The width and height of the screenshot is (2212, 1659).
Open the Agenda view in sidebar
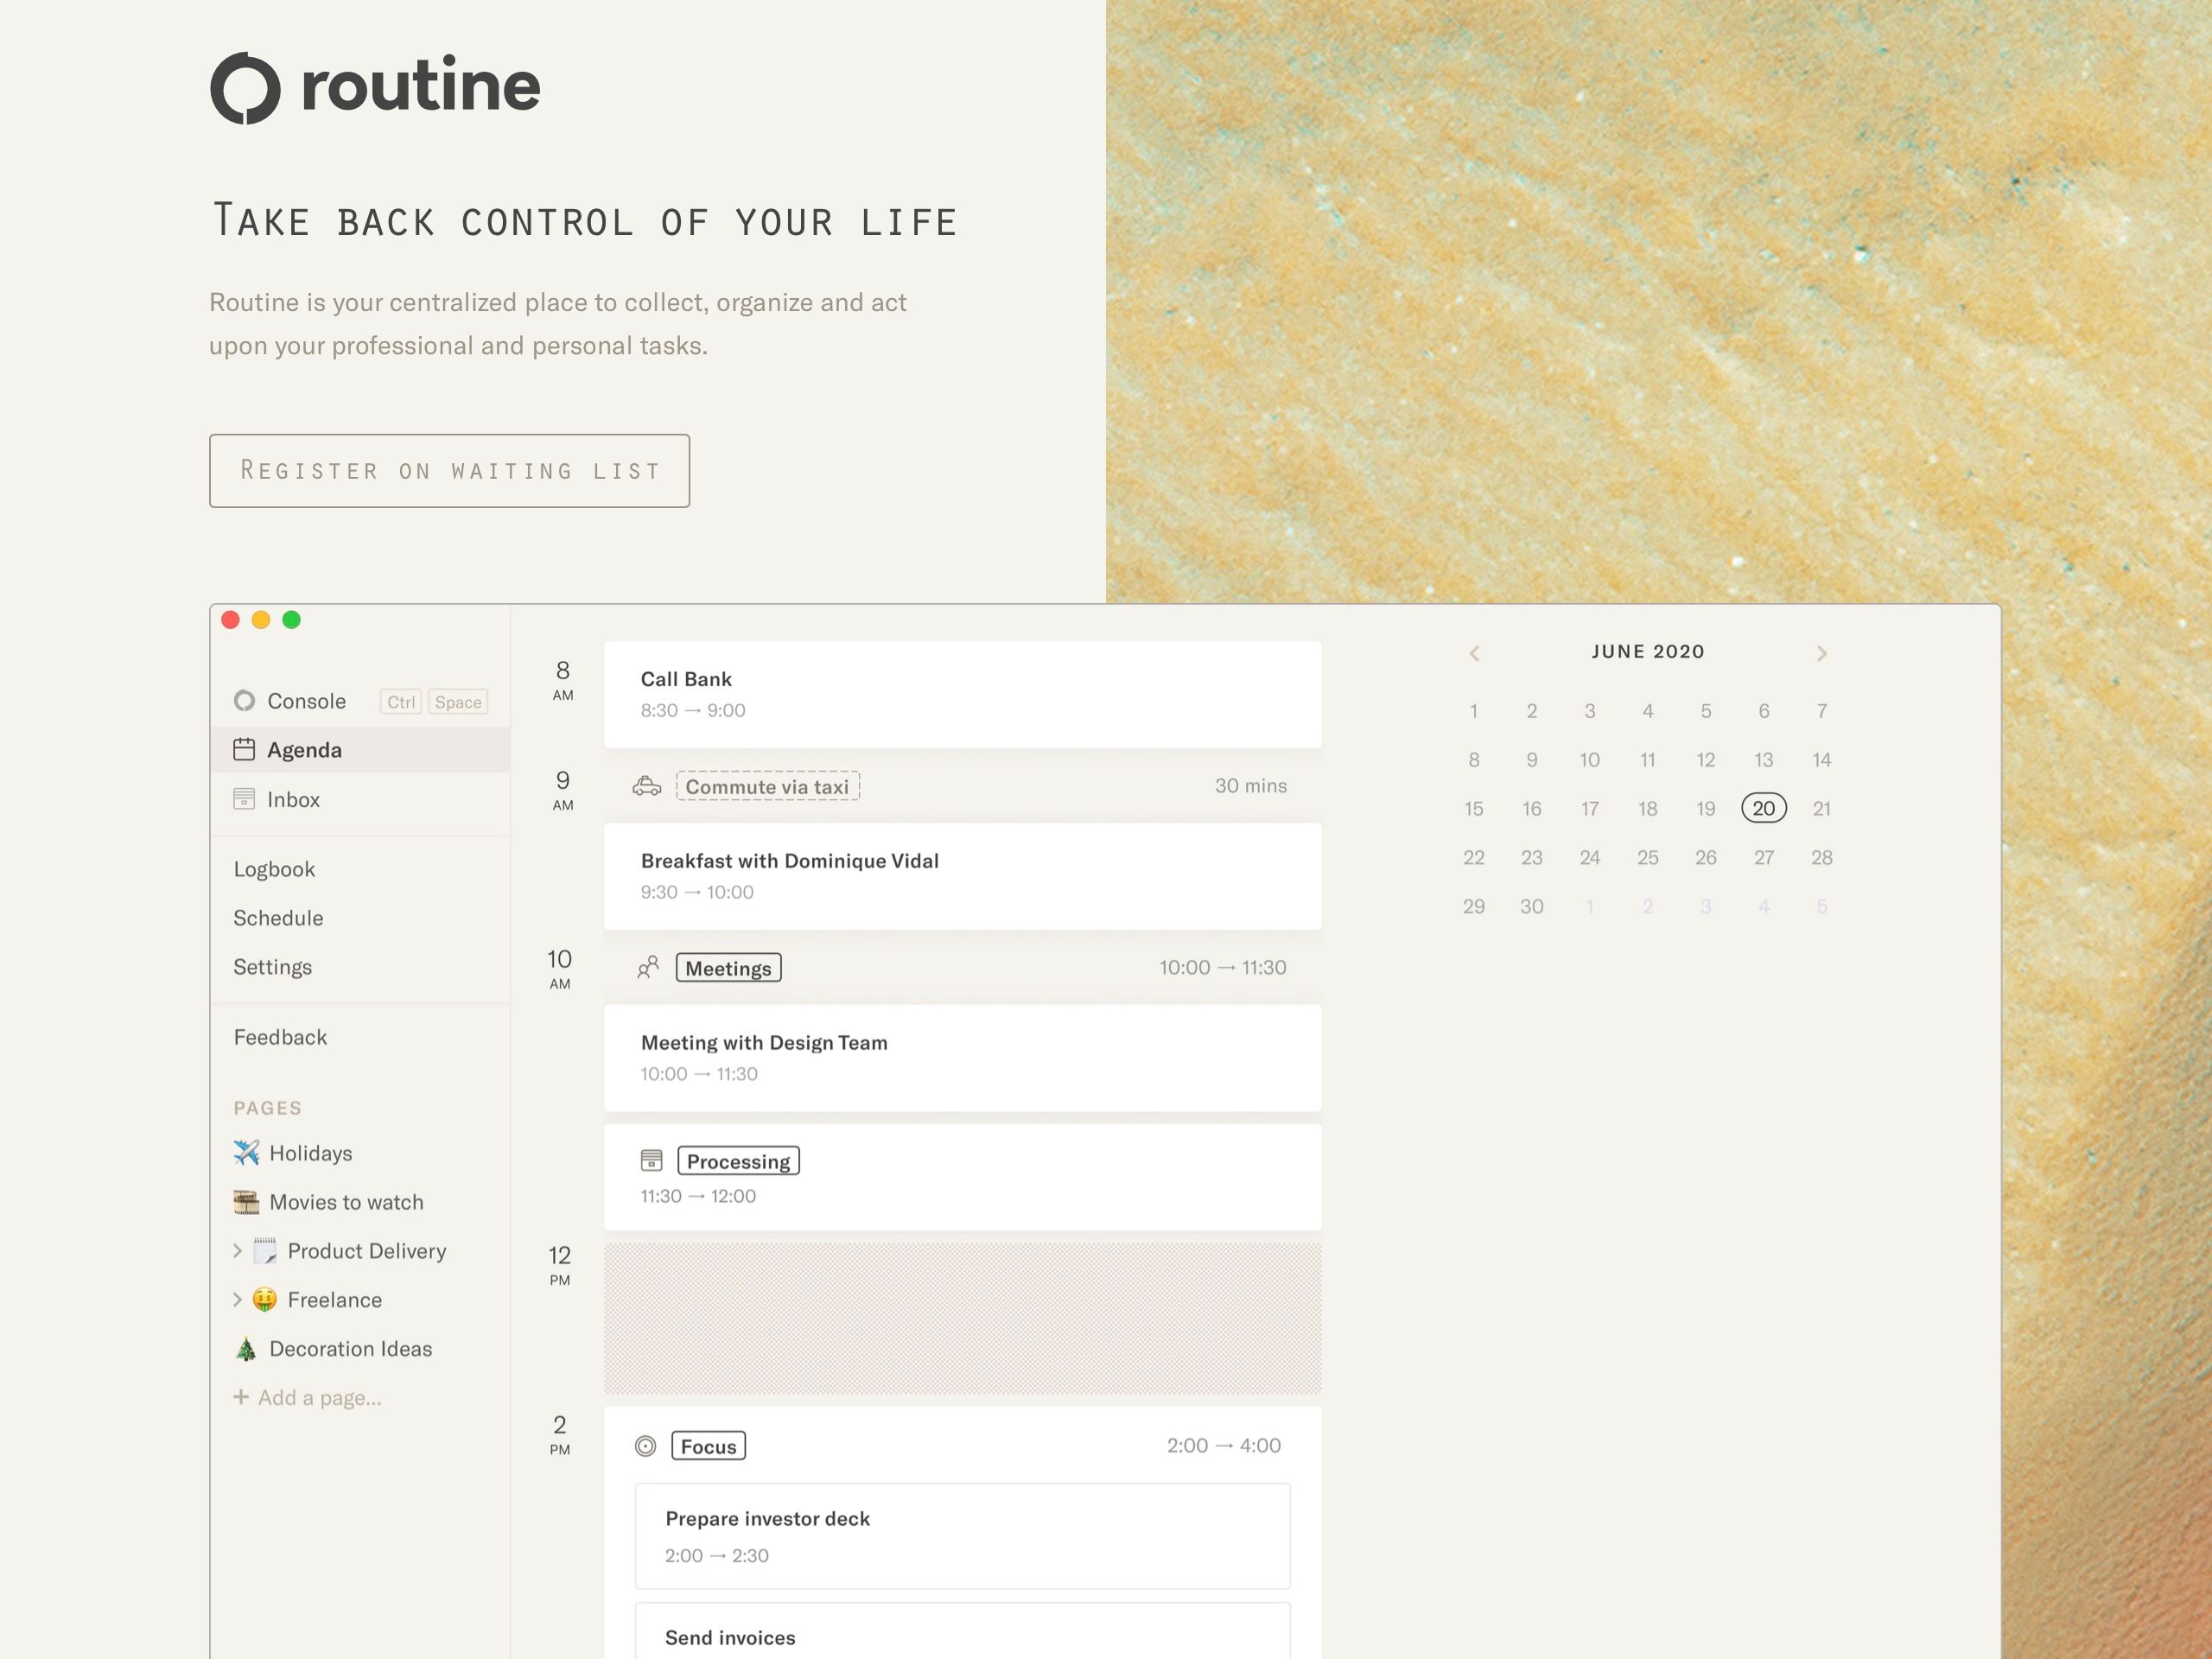tap(360, 750)
